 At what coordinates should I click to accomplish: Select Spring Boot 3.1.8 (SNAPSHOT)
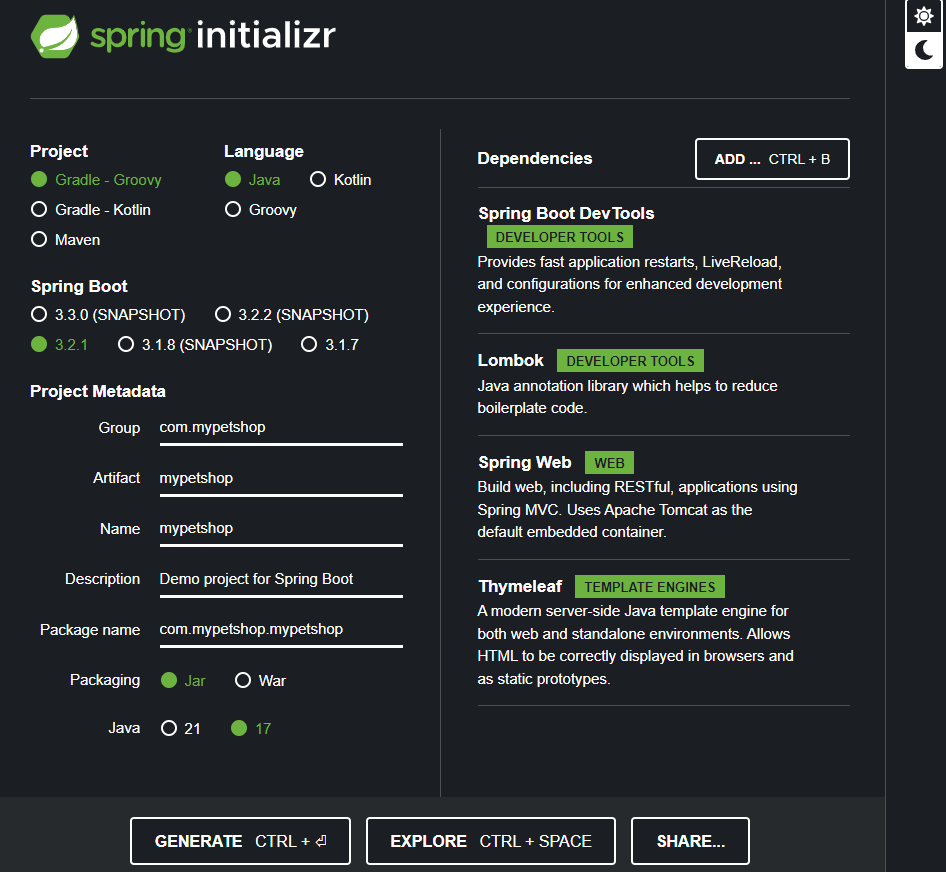point(195,345)
